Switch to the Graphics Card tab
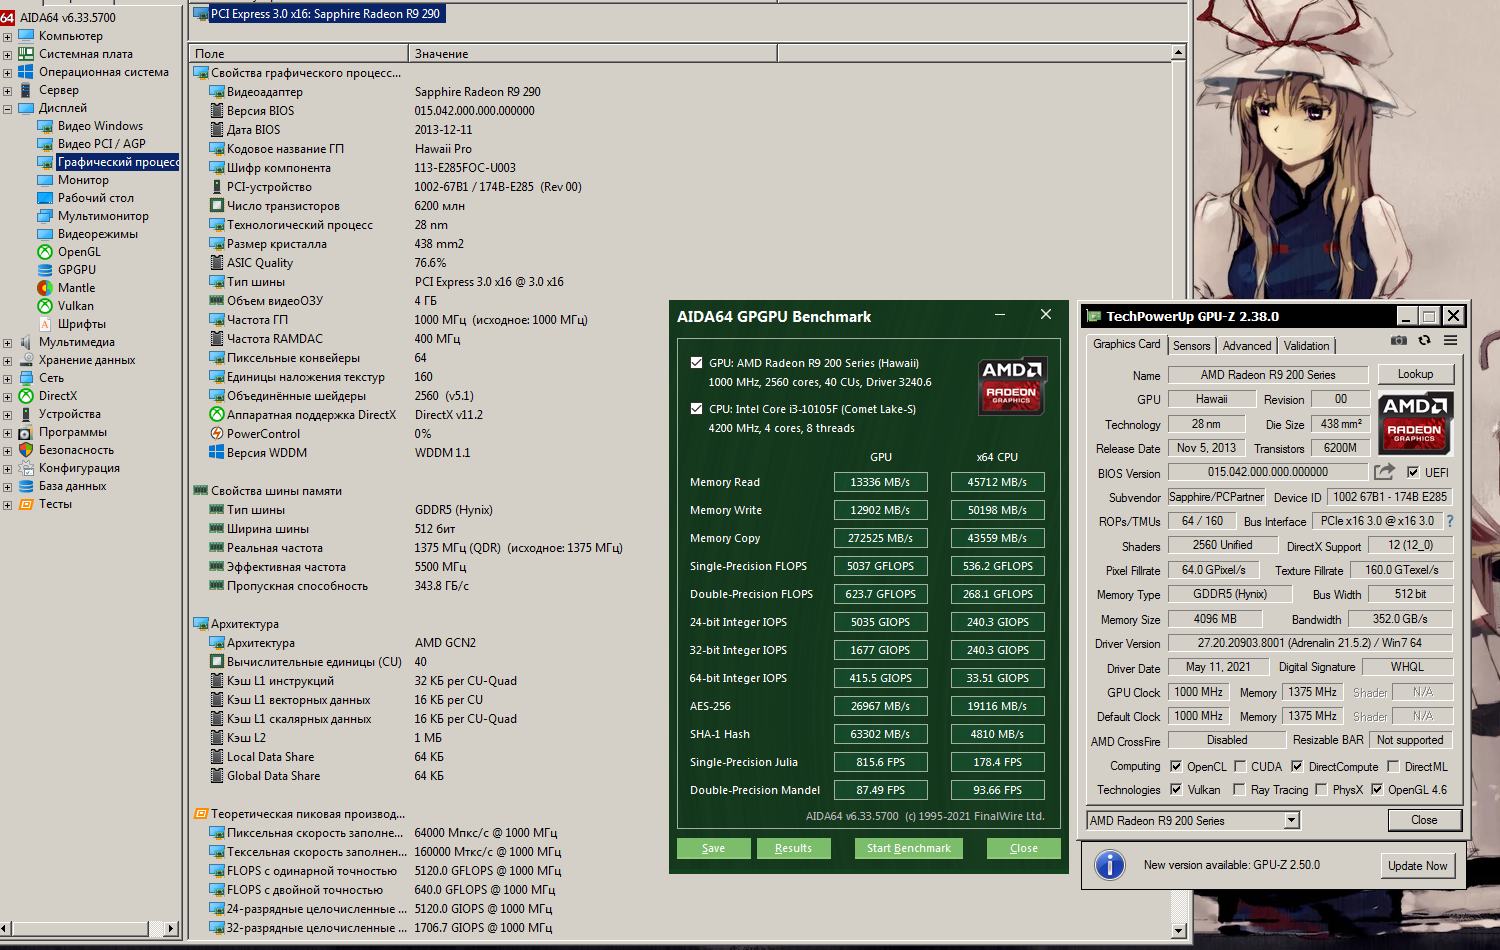 [x=1126, y=344]
